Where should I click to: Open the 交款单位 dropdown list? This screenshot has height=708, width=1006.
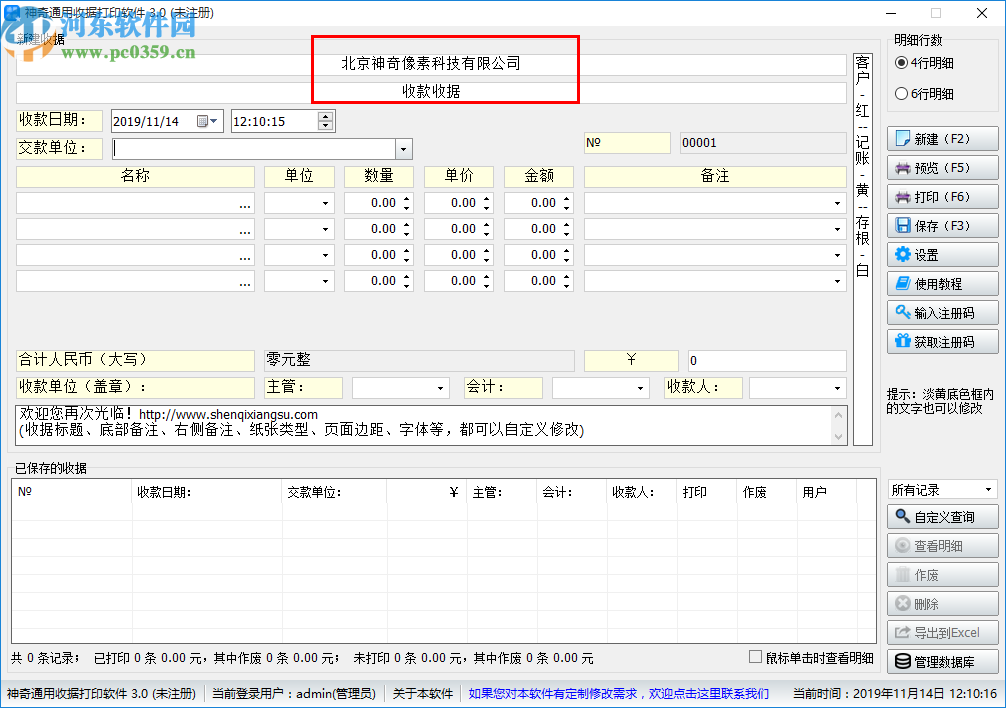click(x=404, y=148)
